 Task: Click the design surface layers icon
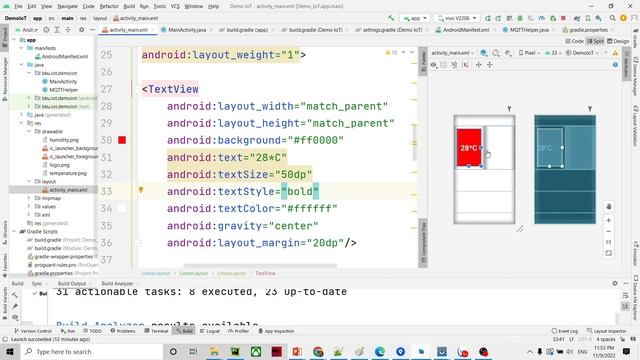tap(484, 53)
